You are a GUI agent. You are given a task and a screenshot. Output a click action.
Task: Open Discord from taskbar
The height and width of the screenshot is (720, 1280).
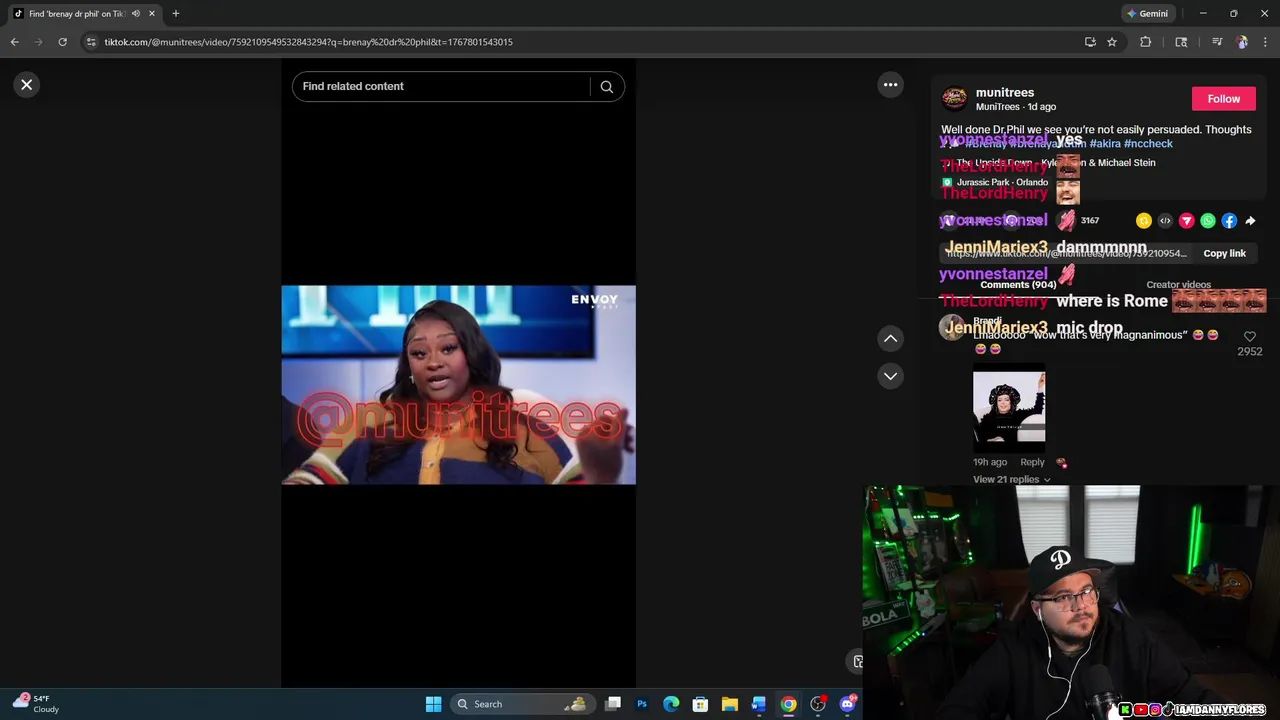point(848,704)
